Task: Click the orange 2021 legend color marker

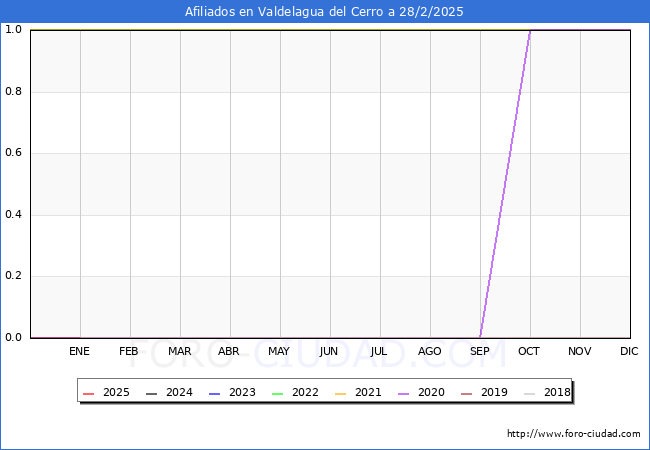Action: pos(341,394)
